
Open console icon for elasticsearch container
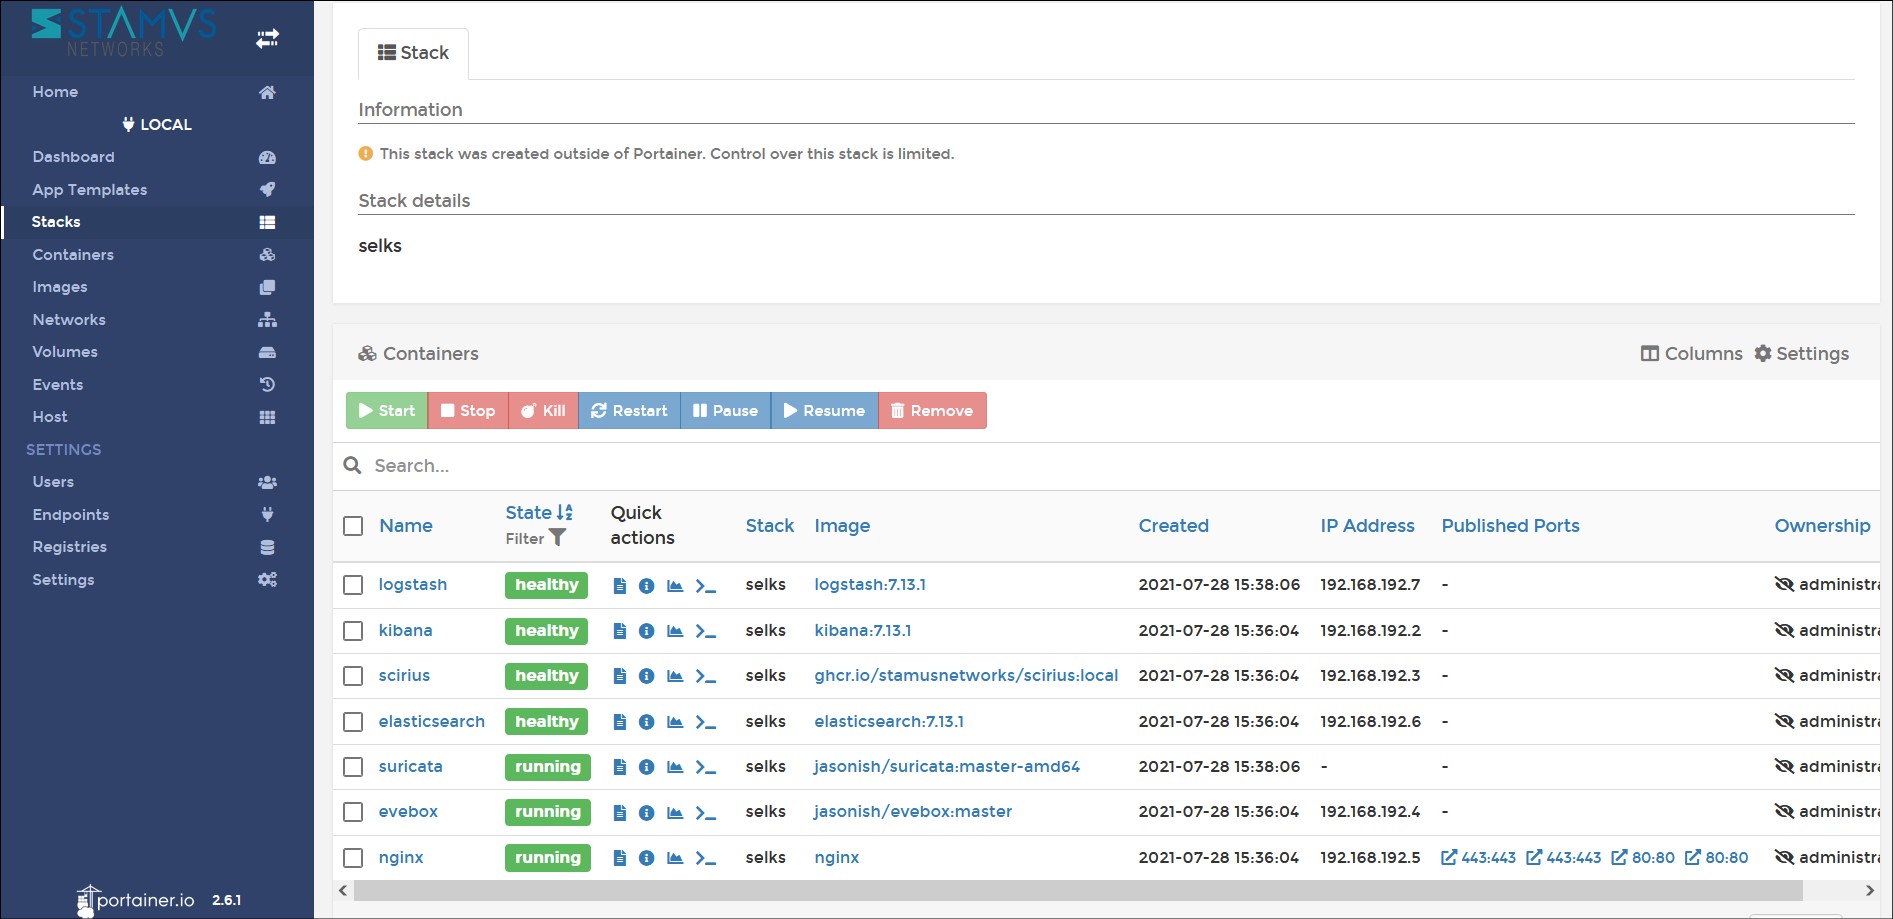[x=706, y=722]
